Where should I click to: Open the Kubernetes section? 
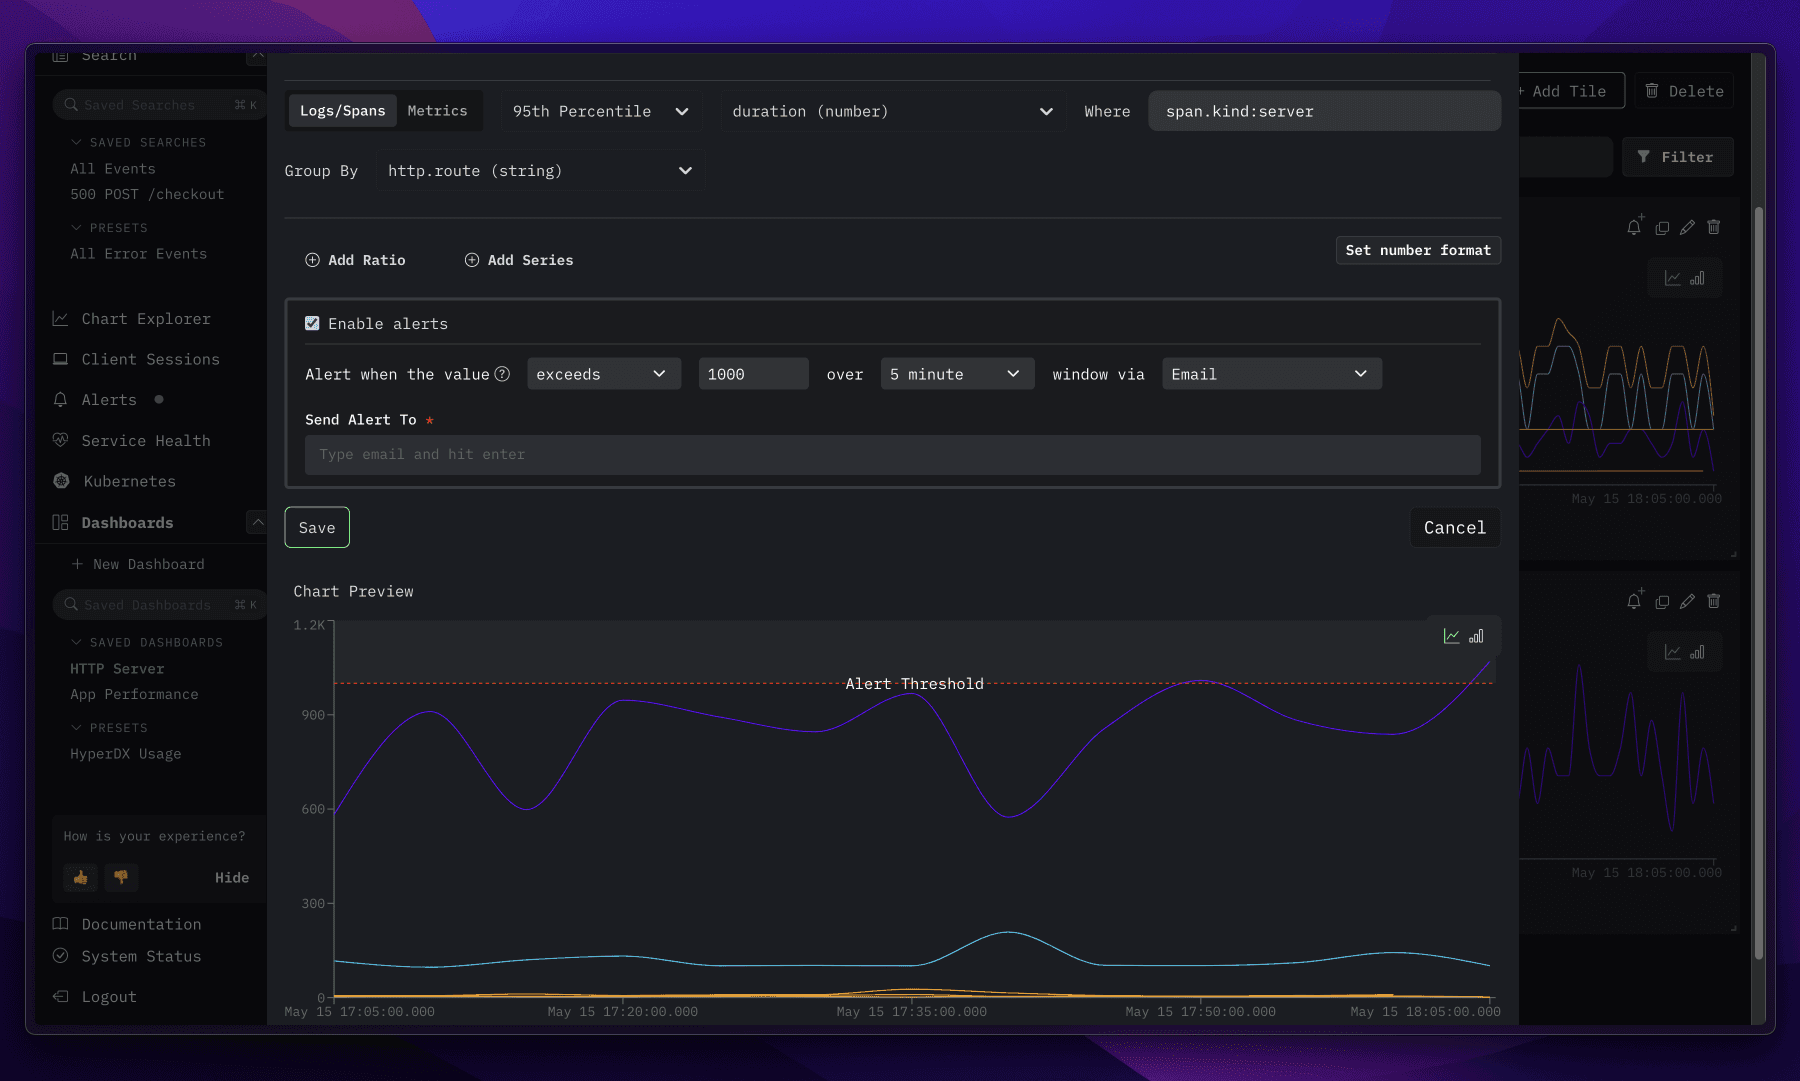[127, 481]
